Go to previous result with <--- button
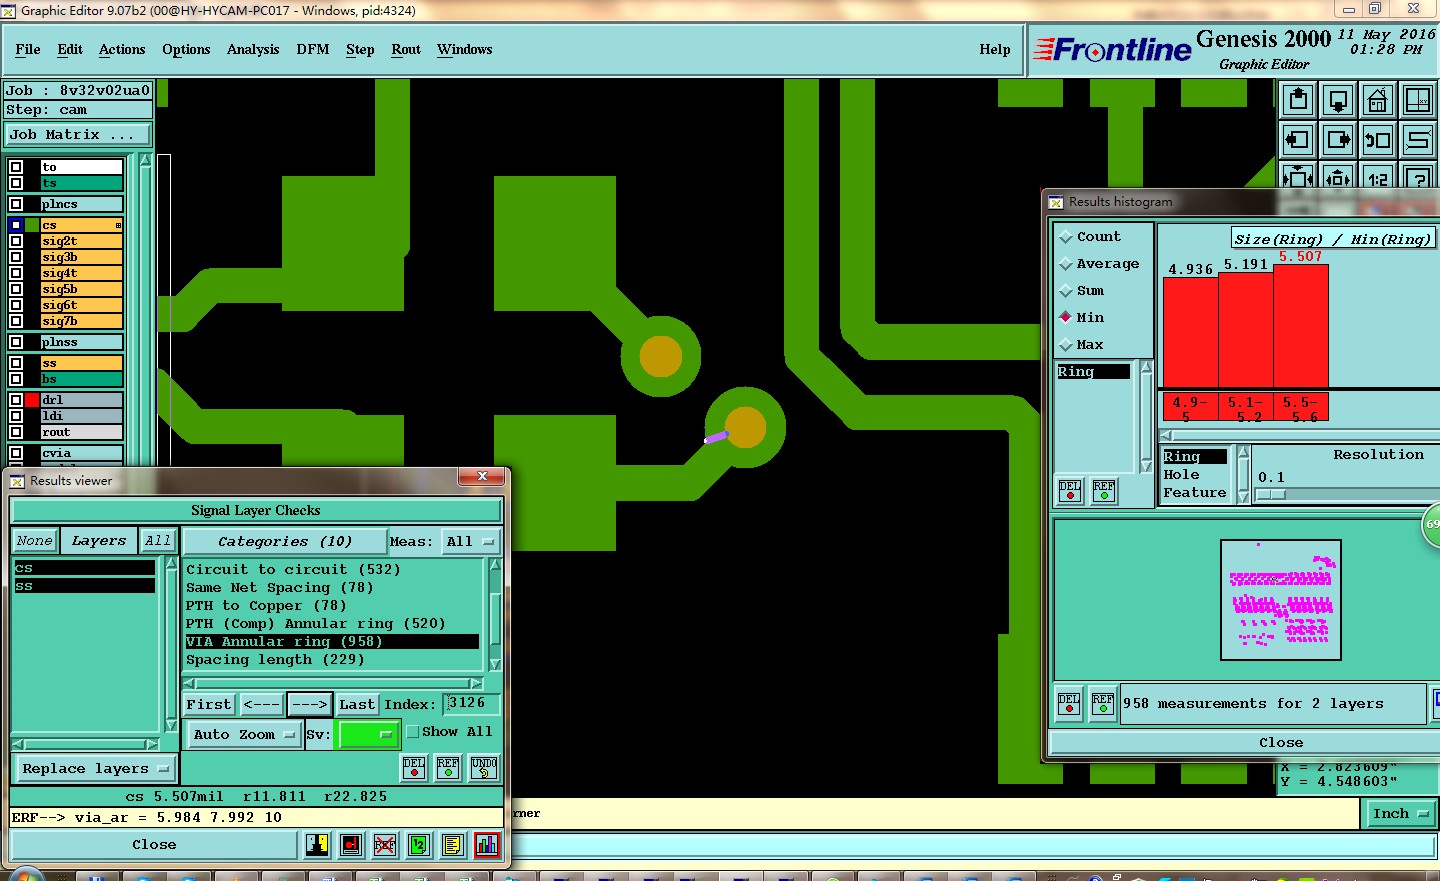 click(x=261, y=704)
